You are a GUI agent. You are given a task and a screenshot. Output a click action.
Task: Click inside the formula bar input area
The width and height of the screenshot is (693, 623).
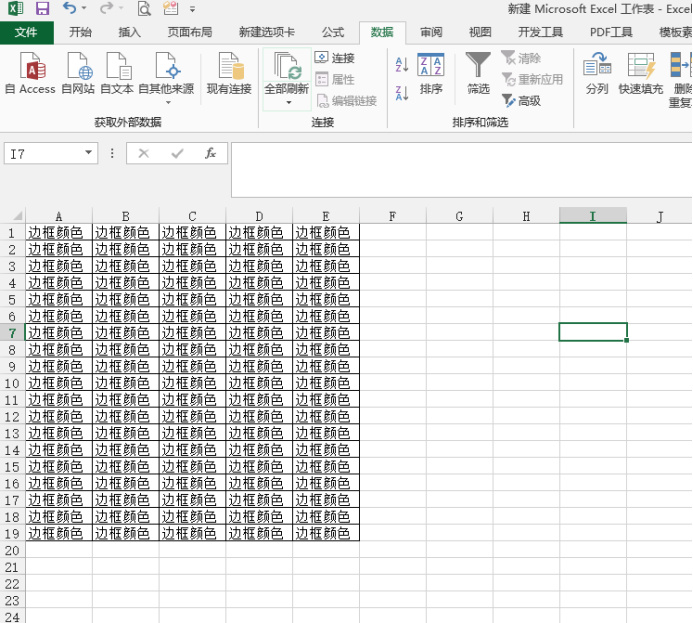point(461,170)
